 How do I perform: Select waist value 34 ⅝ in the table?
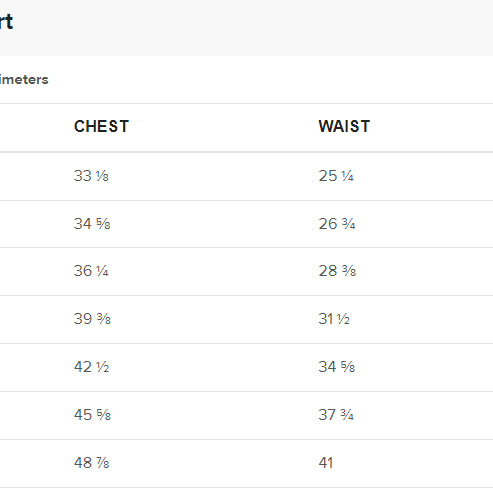coord(337,367)
